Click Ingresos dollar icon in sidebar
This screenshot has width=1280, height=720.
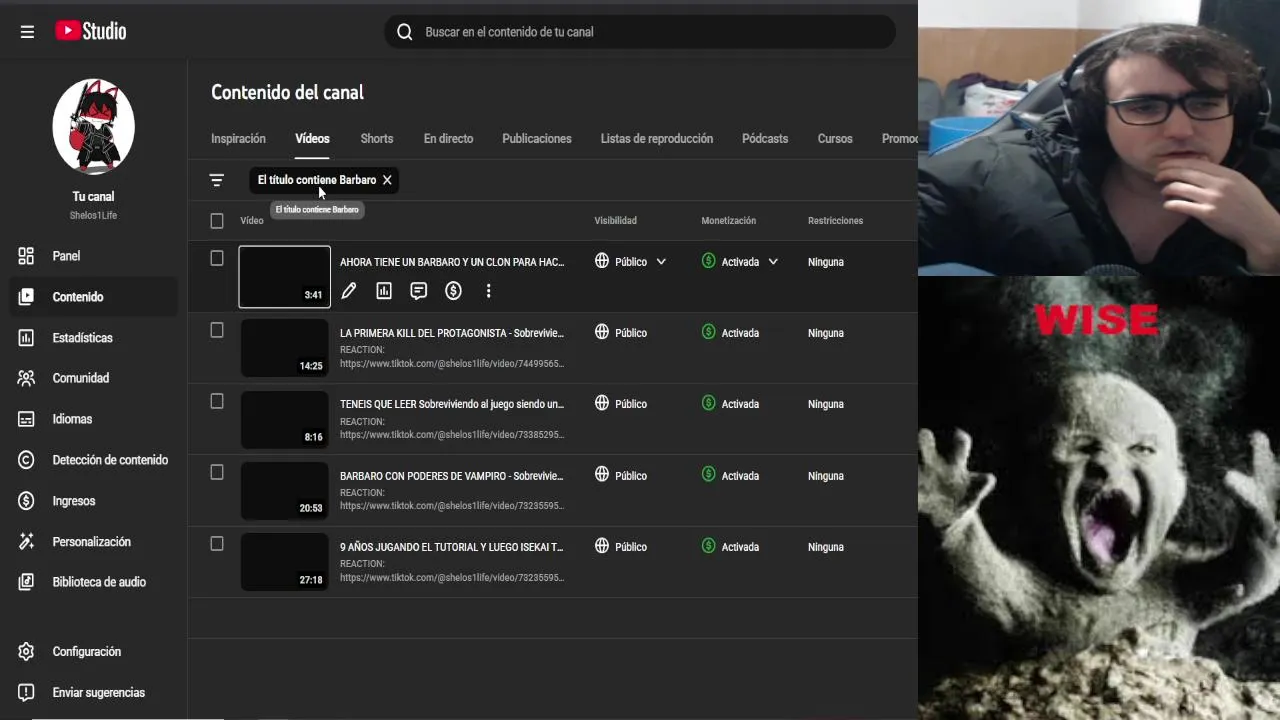coord(26,501)
